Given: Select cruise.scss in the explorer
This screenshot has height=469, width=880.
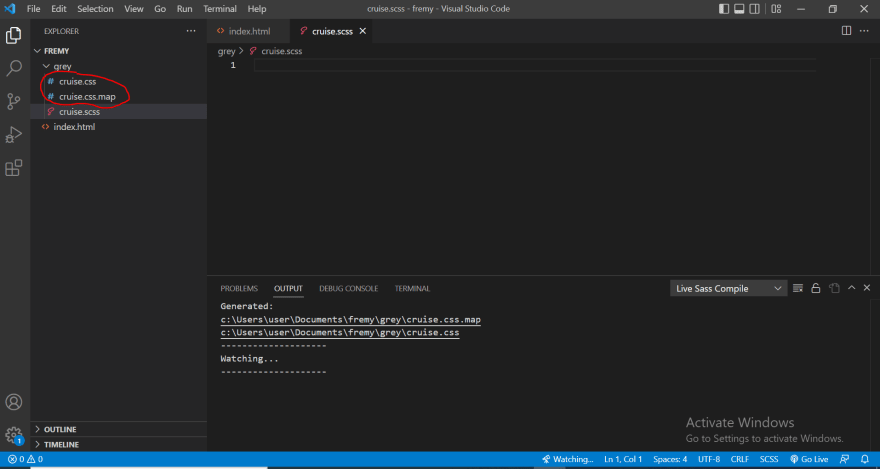Looking at the screenshot, I should [x=118, y=112].
